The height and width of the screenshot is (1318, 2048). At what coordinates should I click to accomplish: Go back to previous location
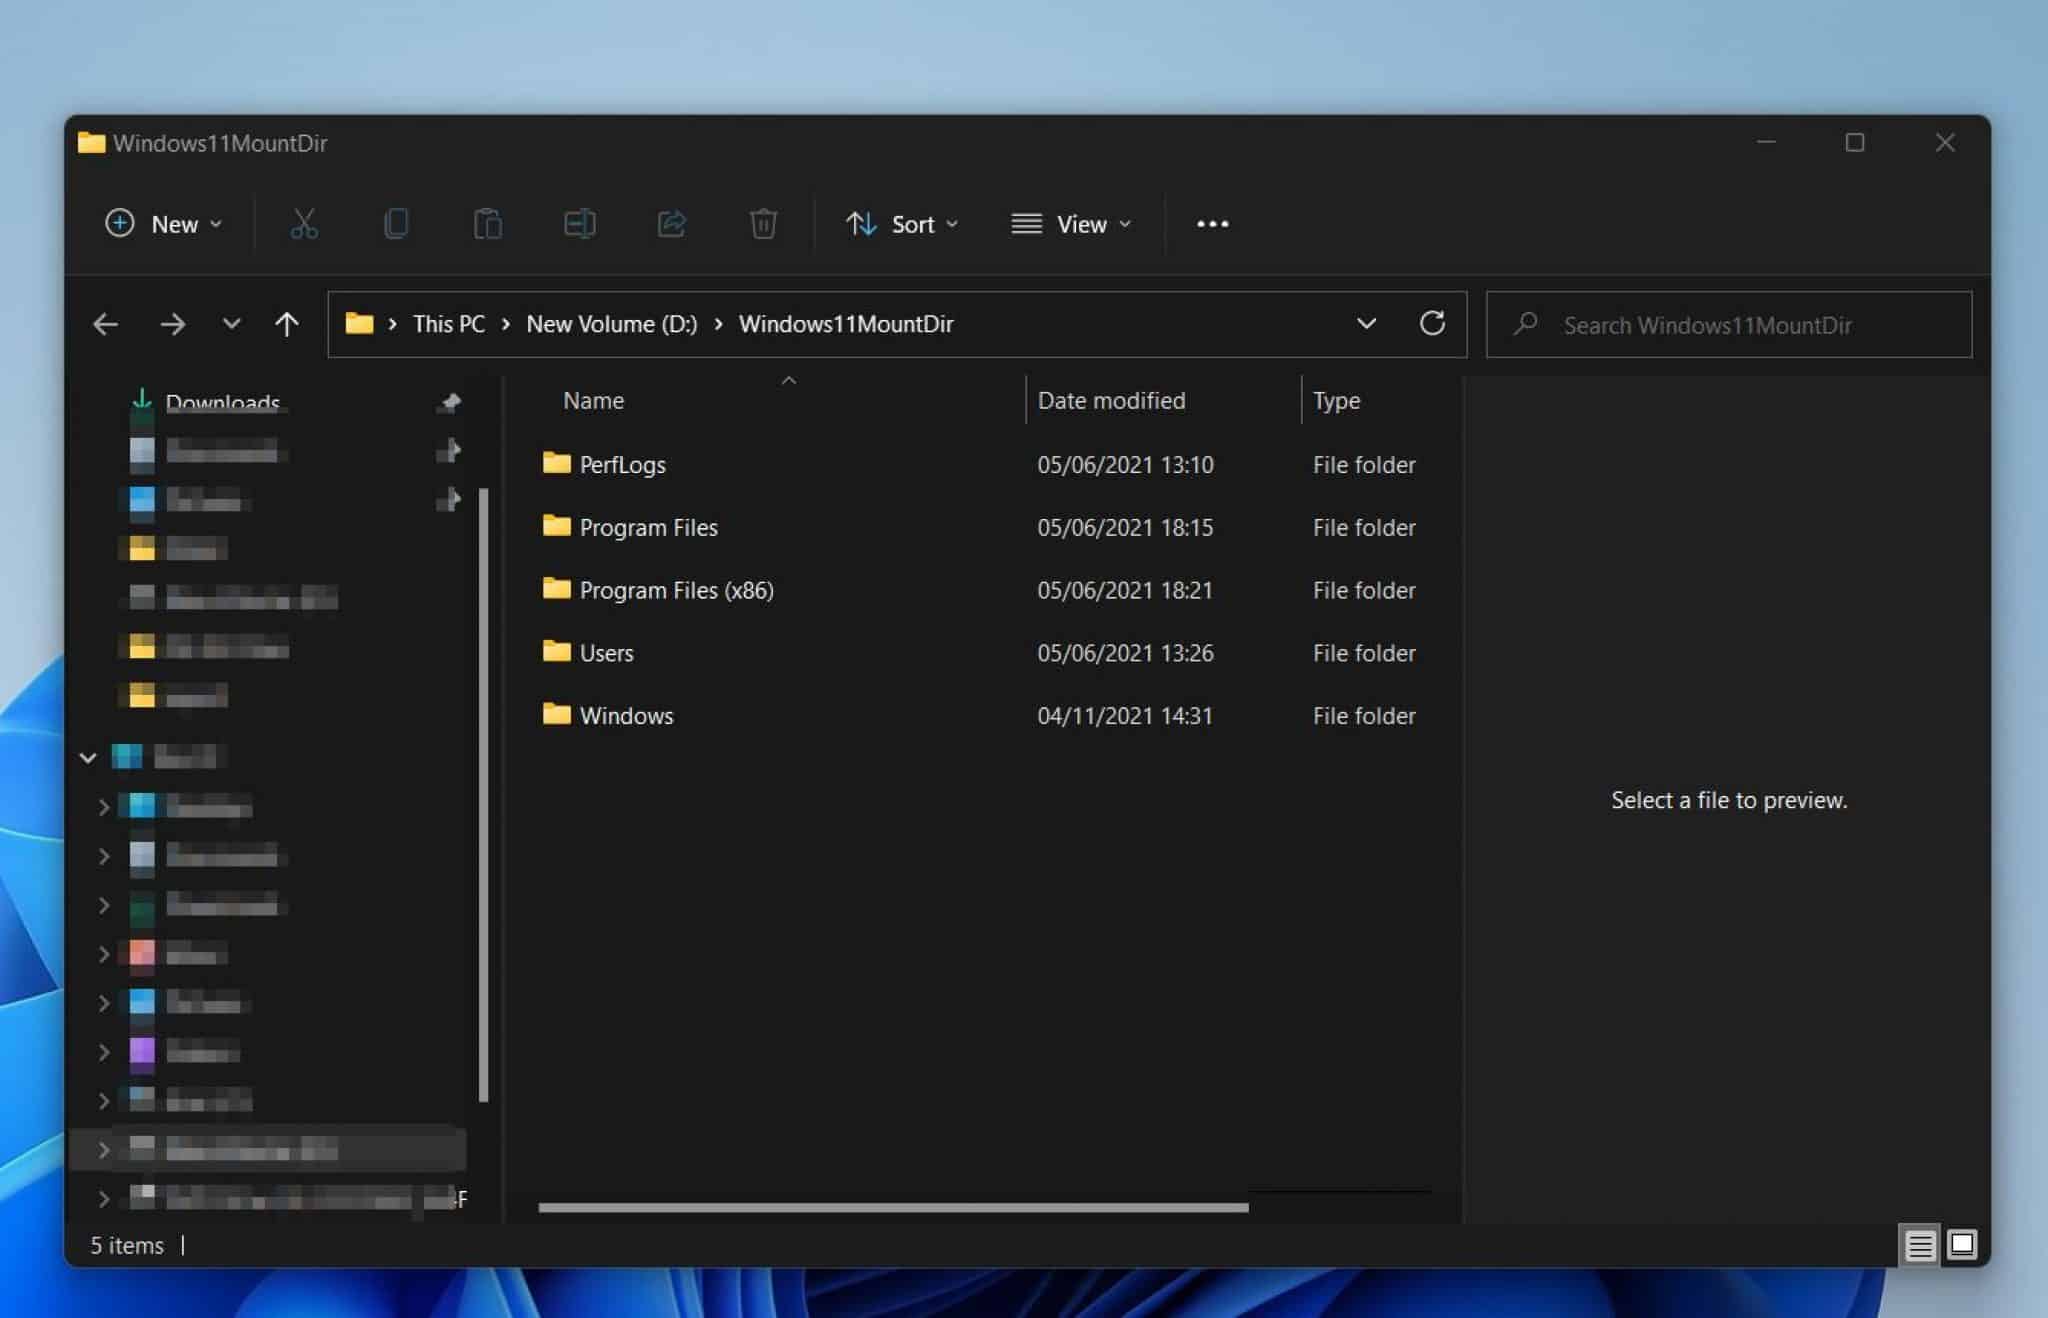[x=106, y=324]
